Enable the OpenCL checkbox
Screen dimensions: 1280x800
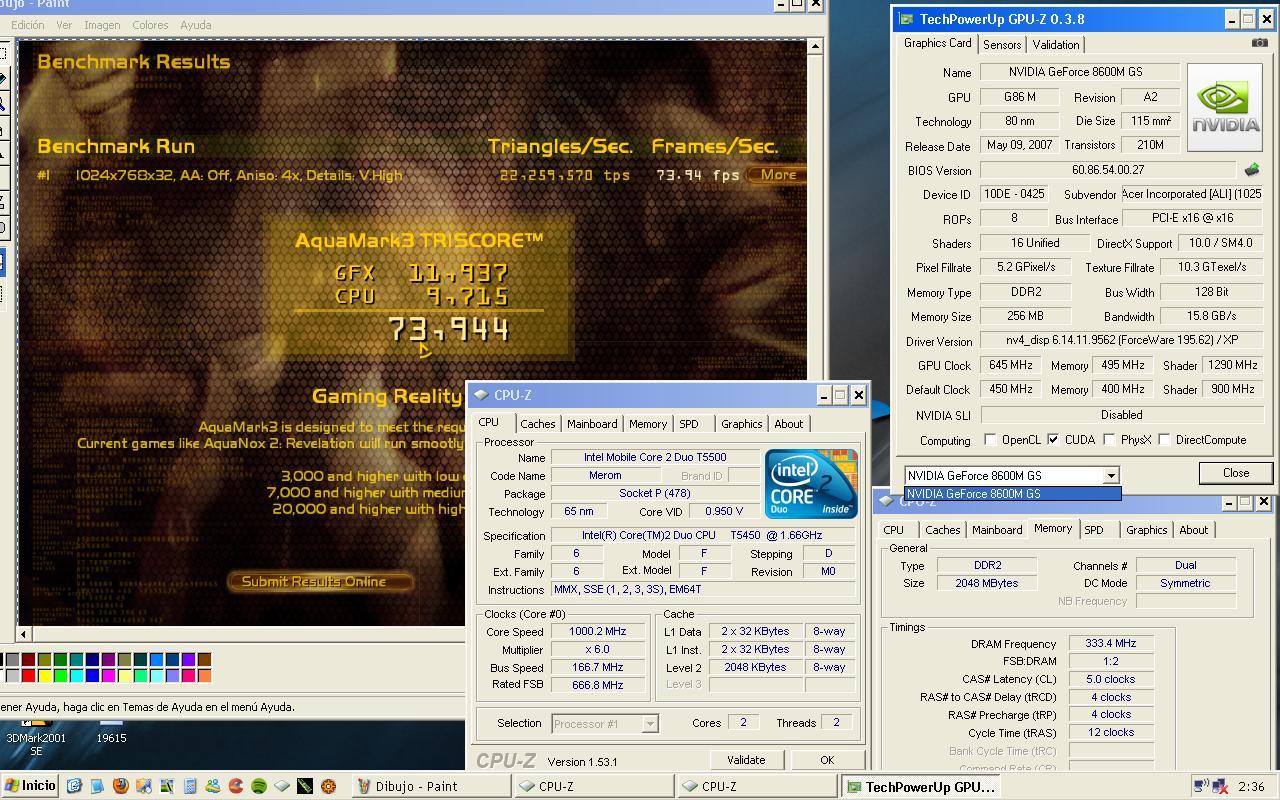click(990, 440)
